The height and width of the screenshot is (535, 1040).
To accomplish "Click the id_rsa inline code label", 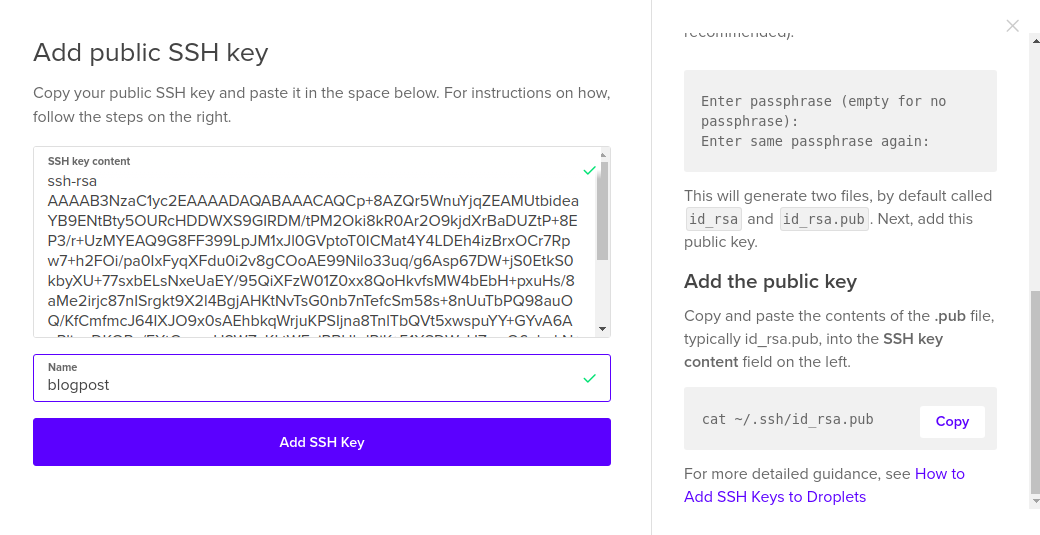I will pyautogui.click(x=713, y=219).
